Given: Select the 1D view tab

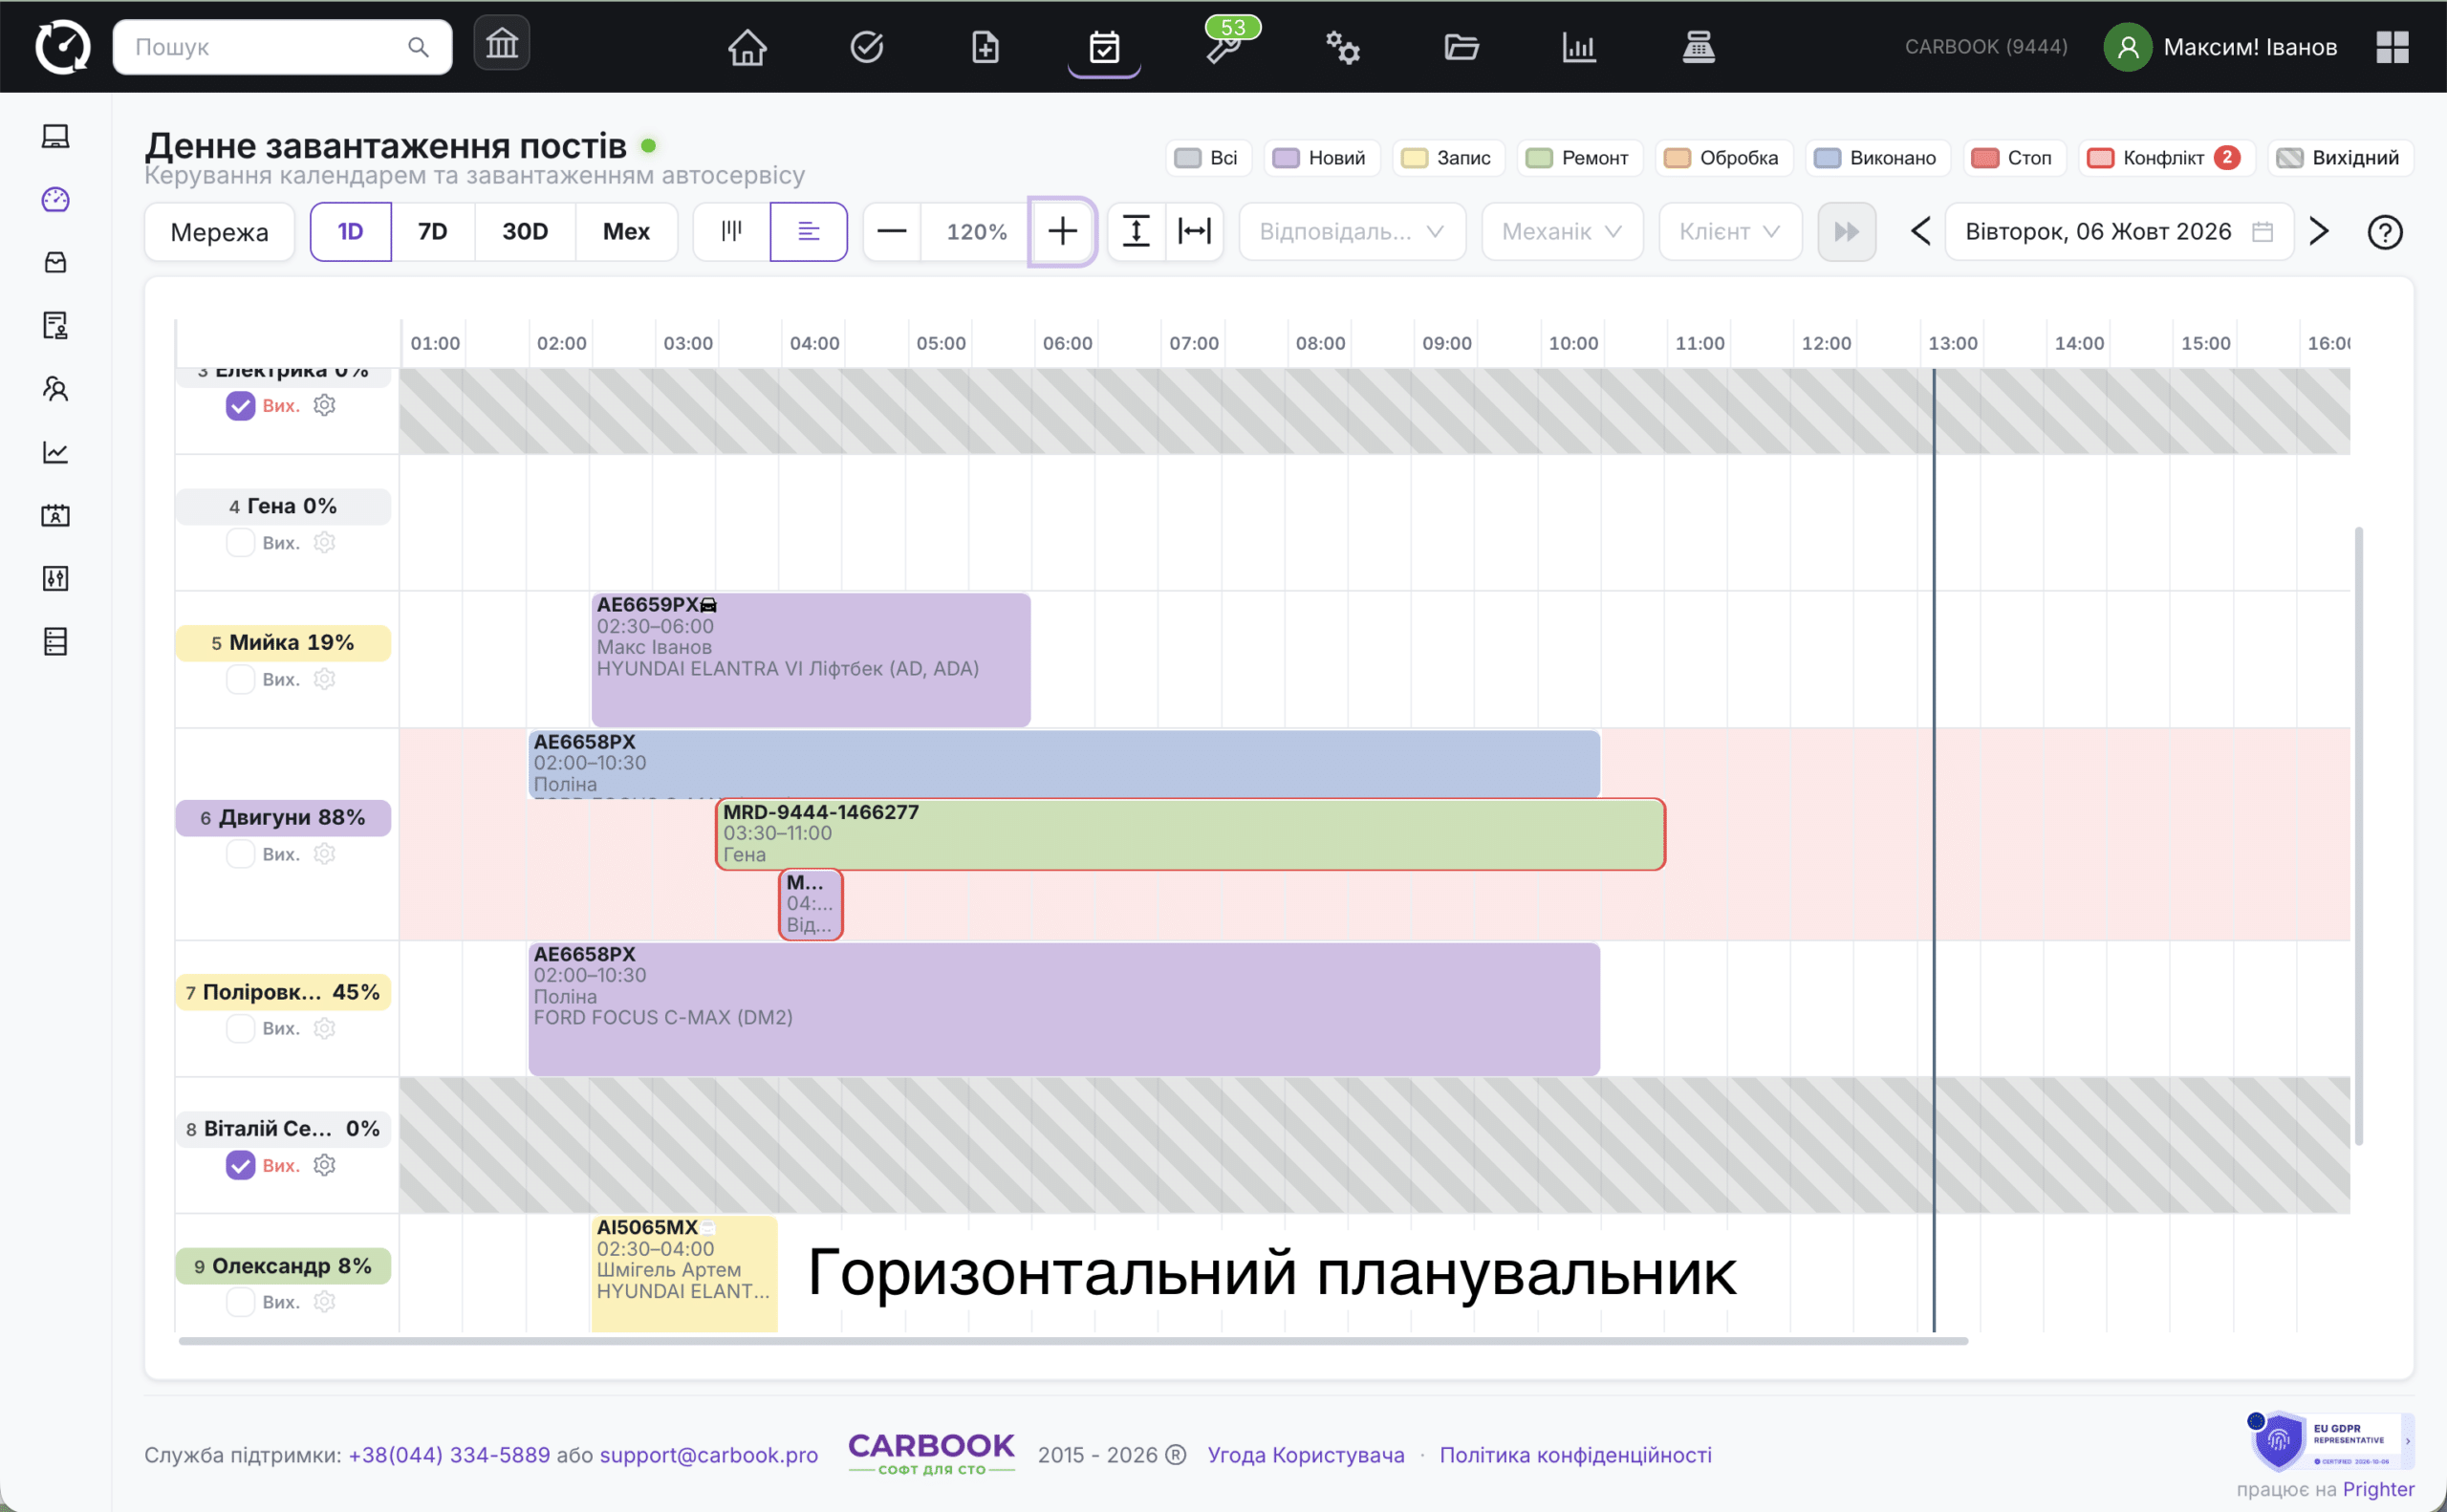Looking at the screenshot, I should [350, 232].
